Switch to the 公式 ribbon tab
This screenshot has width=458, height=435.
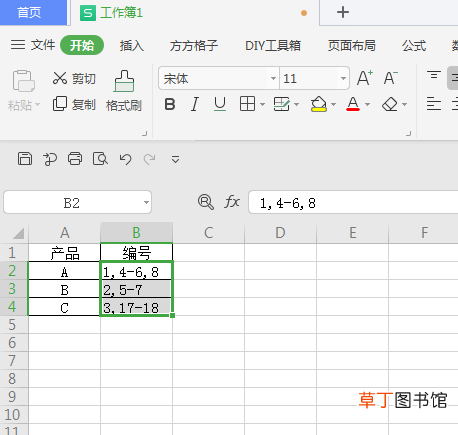coord(414,46)
